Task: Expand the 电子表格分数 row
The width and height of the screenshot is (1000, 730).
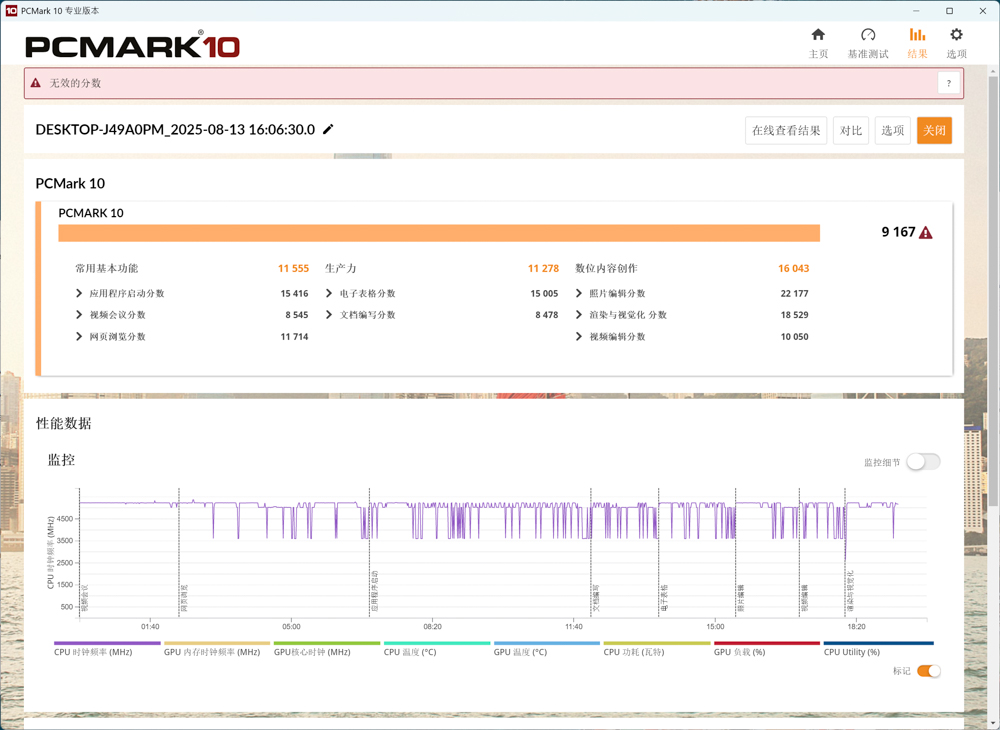Action: coord(329,294)
